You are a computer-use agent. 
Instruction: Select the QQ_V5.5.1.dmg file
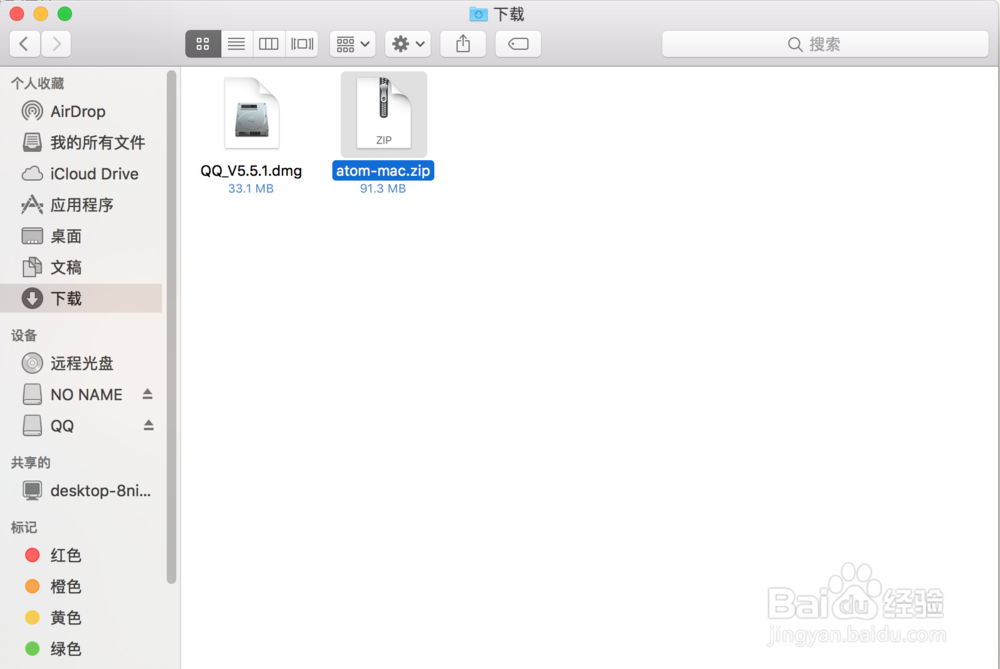pos(251,113)
